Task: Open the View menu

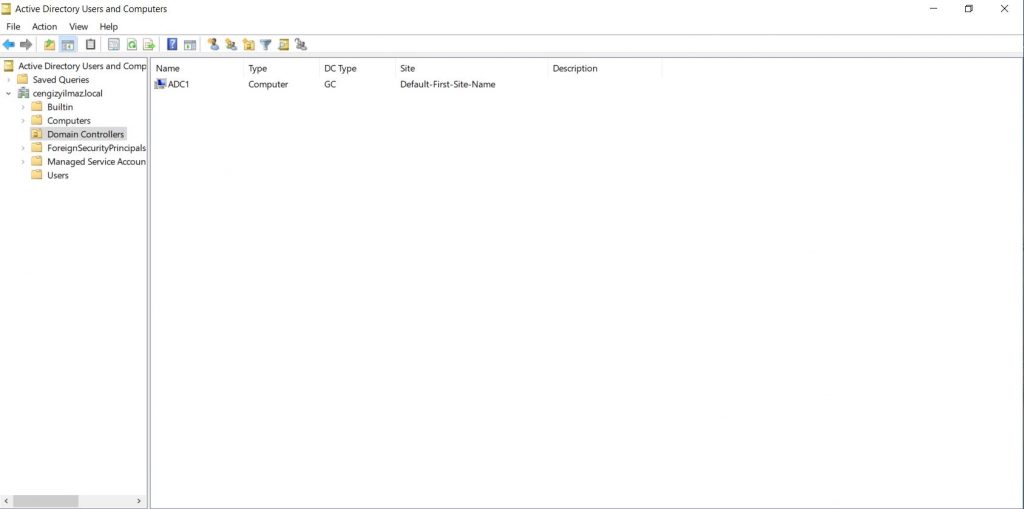Action: pos(78,27)
